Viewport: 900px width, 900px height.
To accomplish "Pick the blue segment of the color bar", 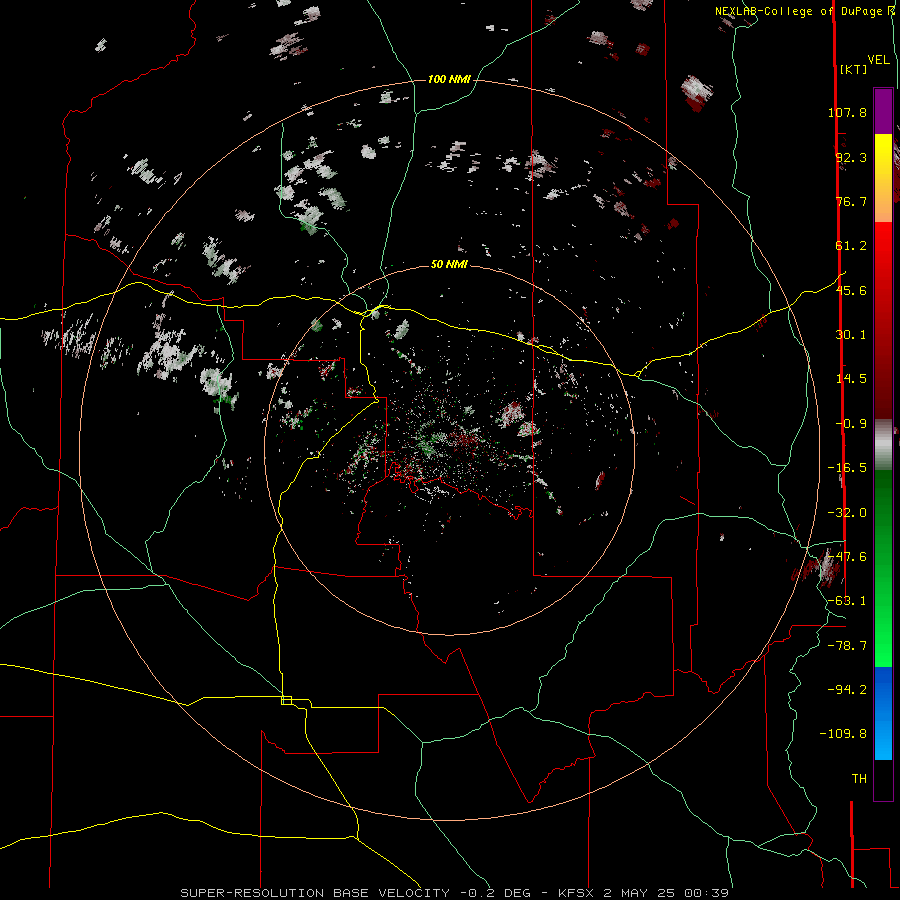I will 883,713.
